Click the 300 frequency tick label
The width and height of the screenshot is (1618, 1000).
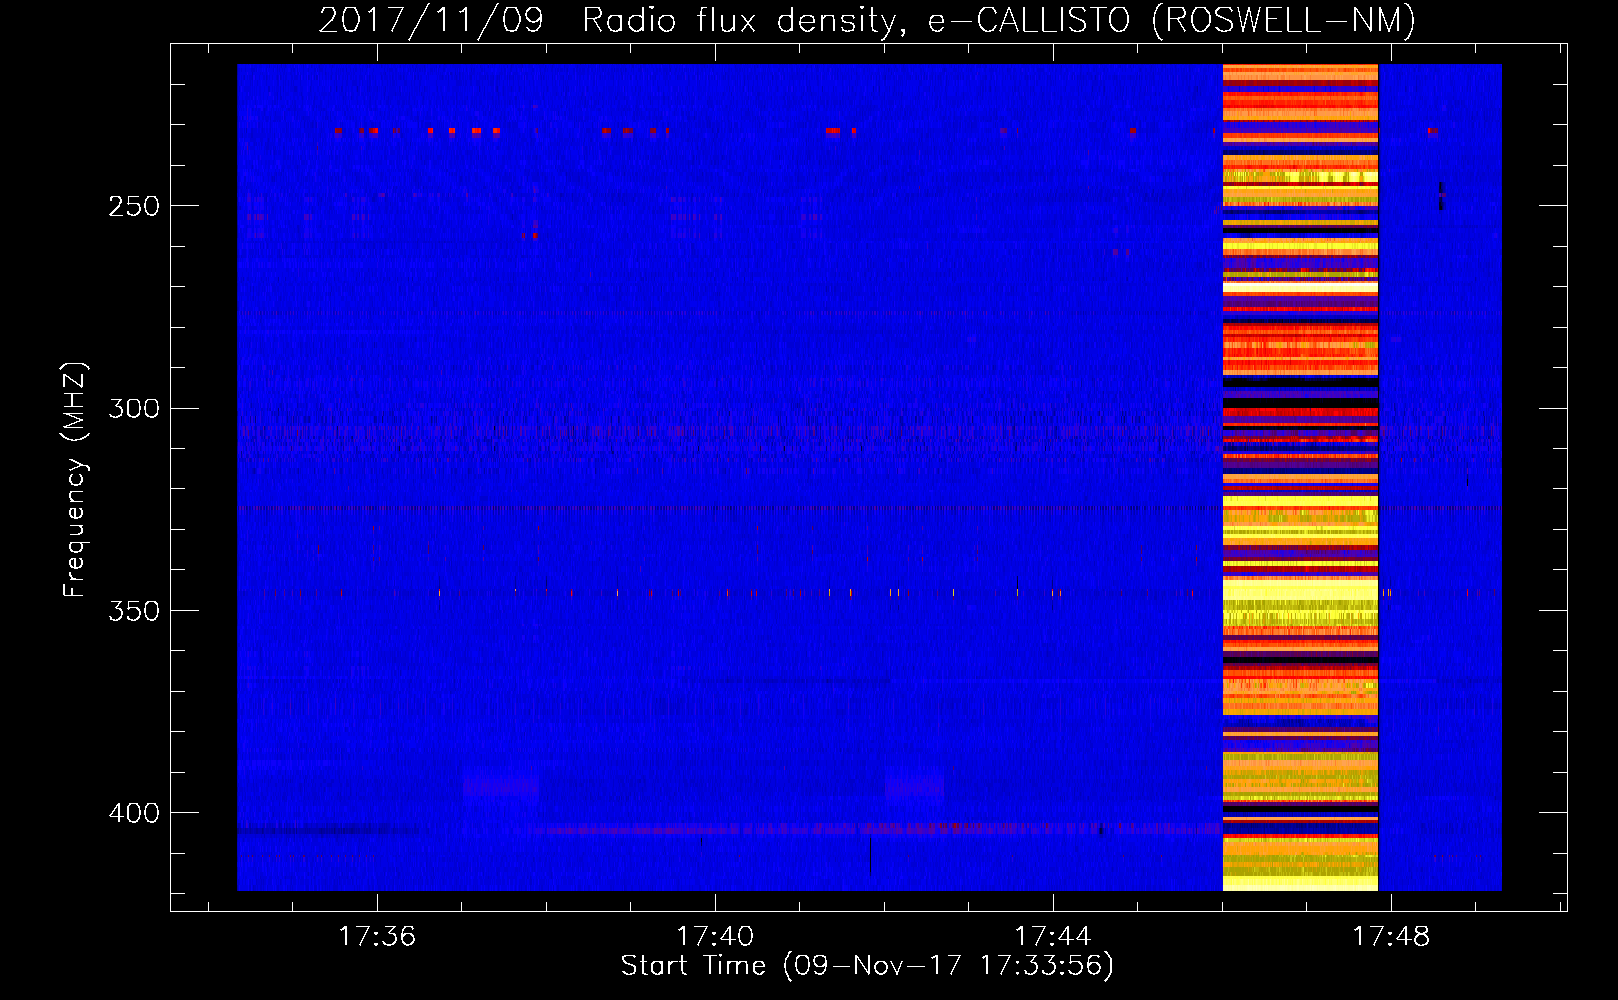[134, 408]
